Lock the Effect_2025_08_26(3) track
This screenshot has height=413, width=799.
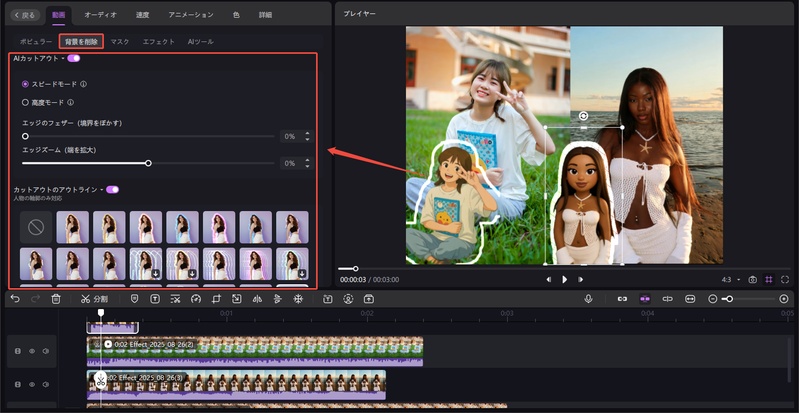click(18, 384)
